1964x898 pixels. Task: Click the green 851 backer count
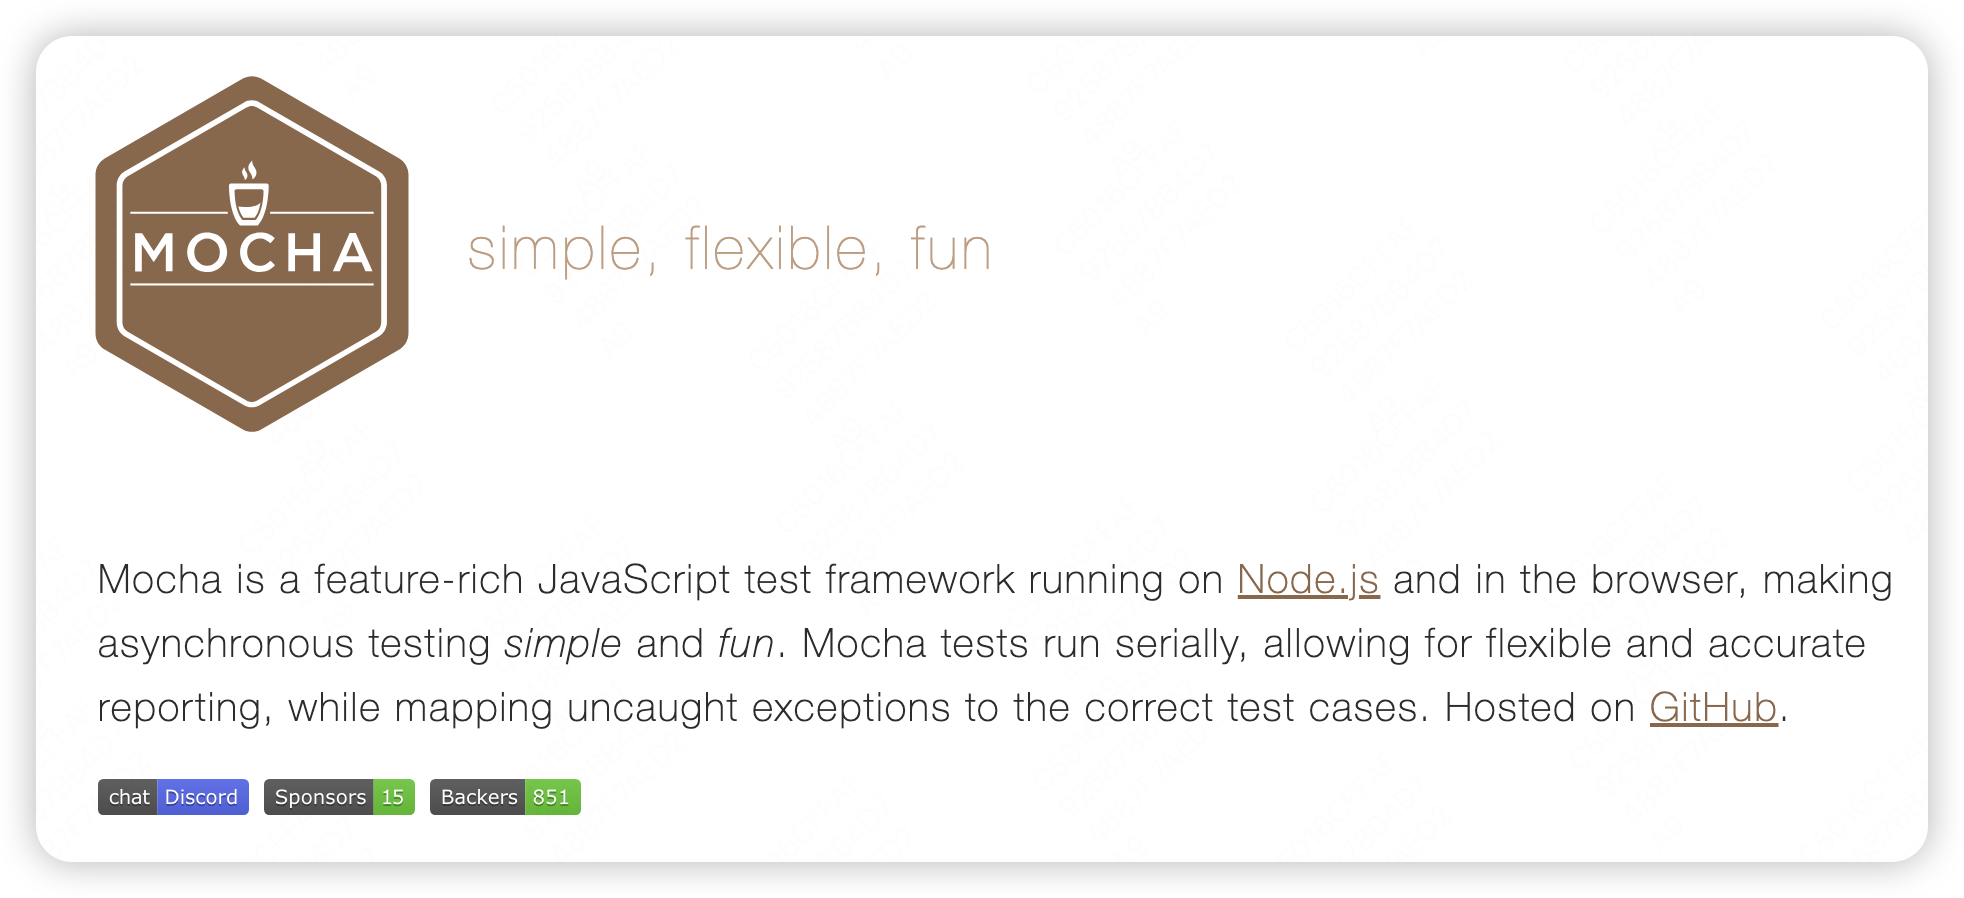click(552, 797)
